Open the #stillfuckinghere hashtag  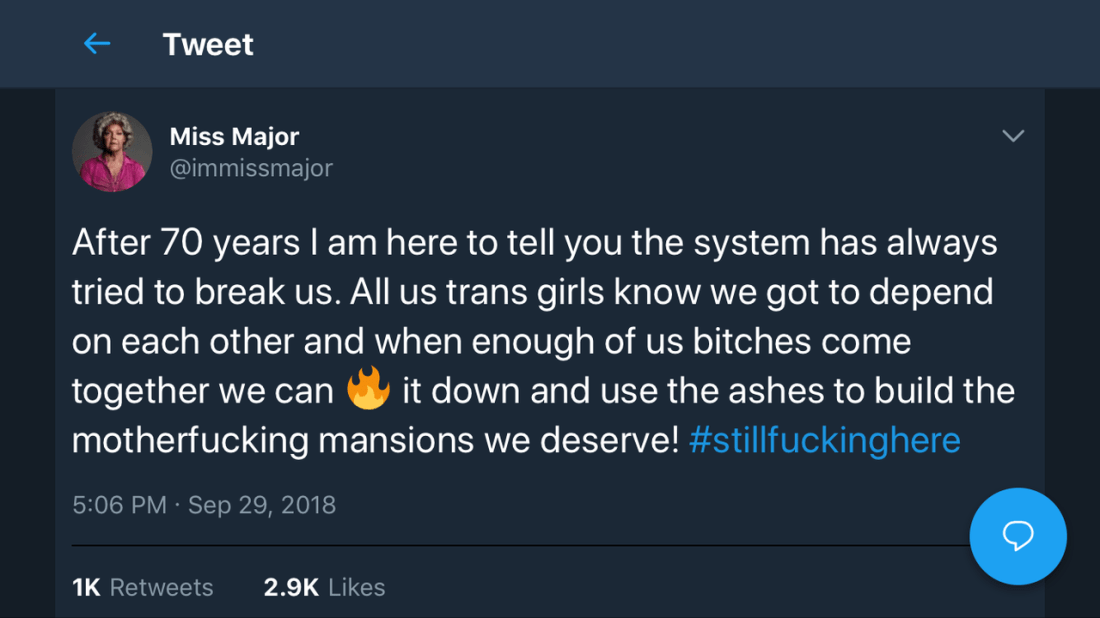824,440
